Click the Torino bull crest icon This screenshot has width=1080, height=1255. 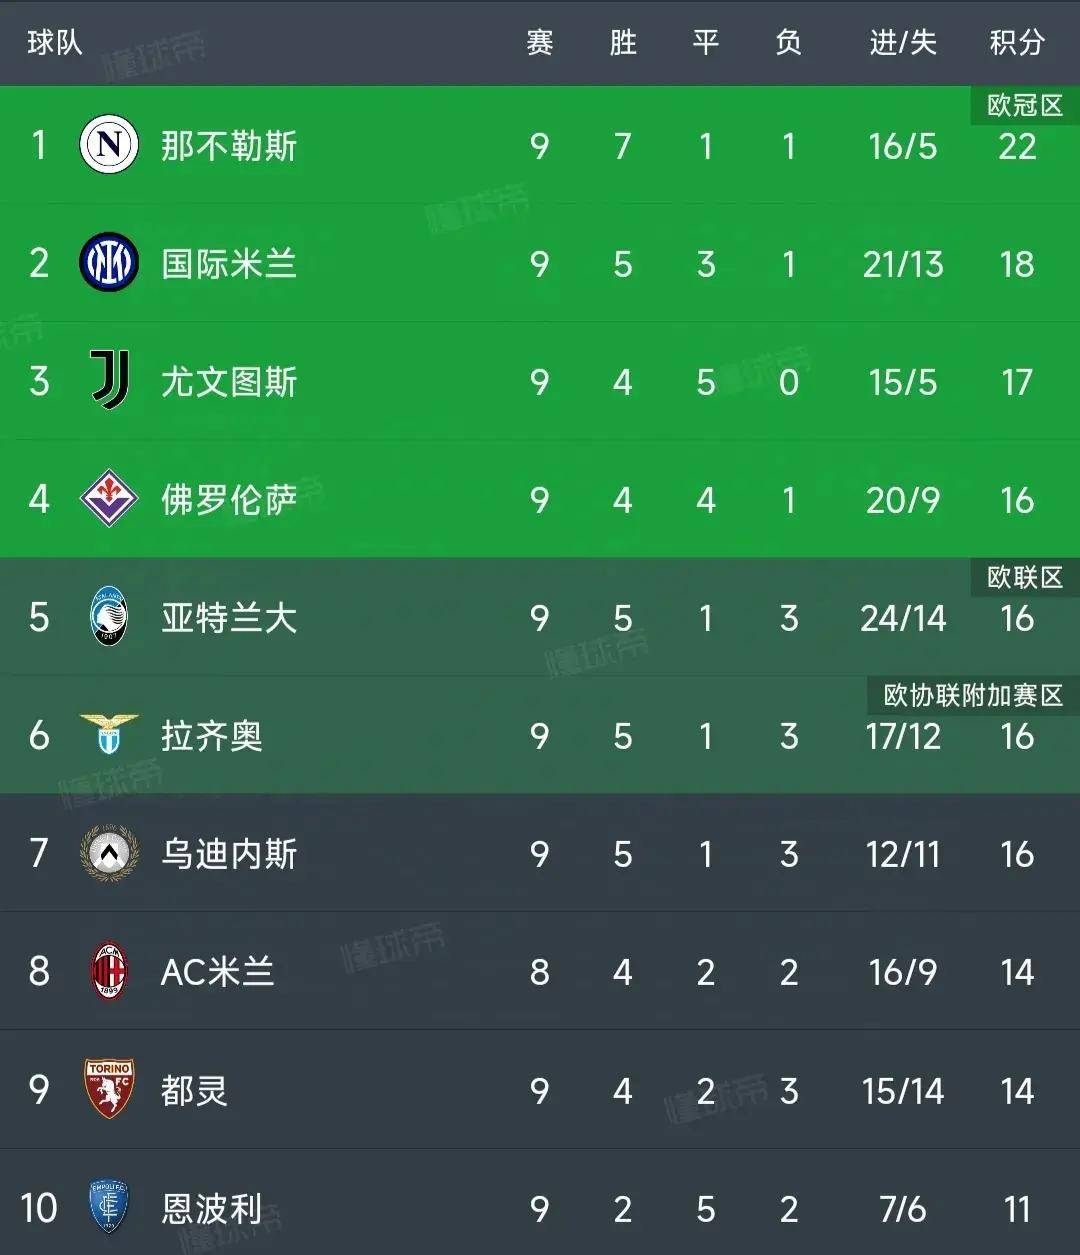pyautogui.click(x=109, y=1089)
